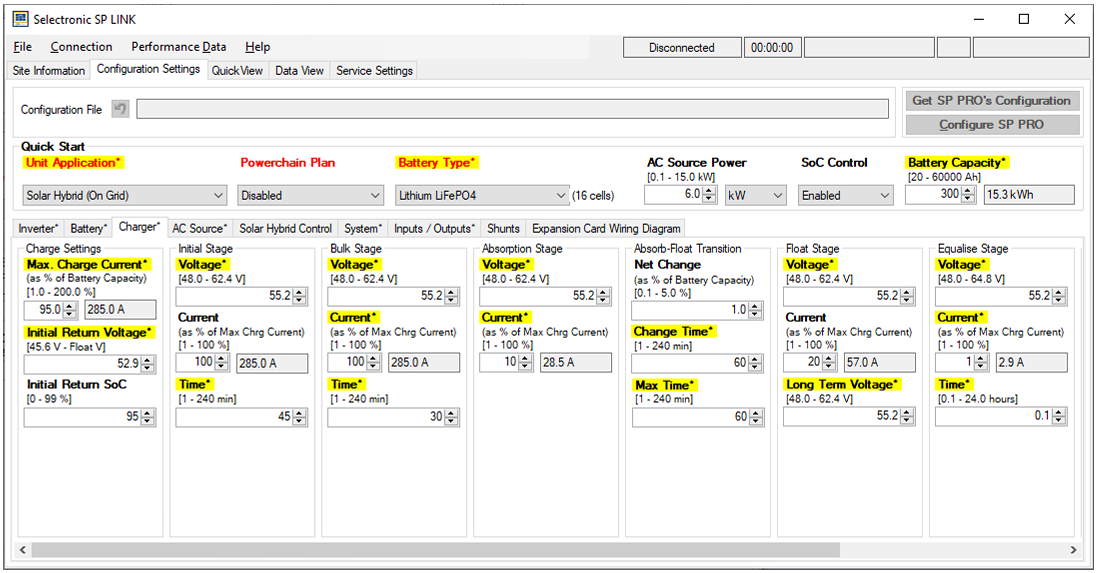
Task: Adjust the Battery Capacity Ah stepper
Action: pyautogui.click(x=968, y=195)
